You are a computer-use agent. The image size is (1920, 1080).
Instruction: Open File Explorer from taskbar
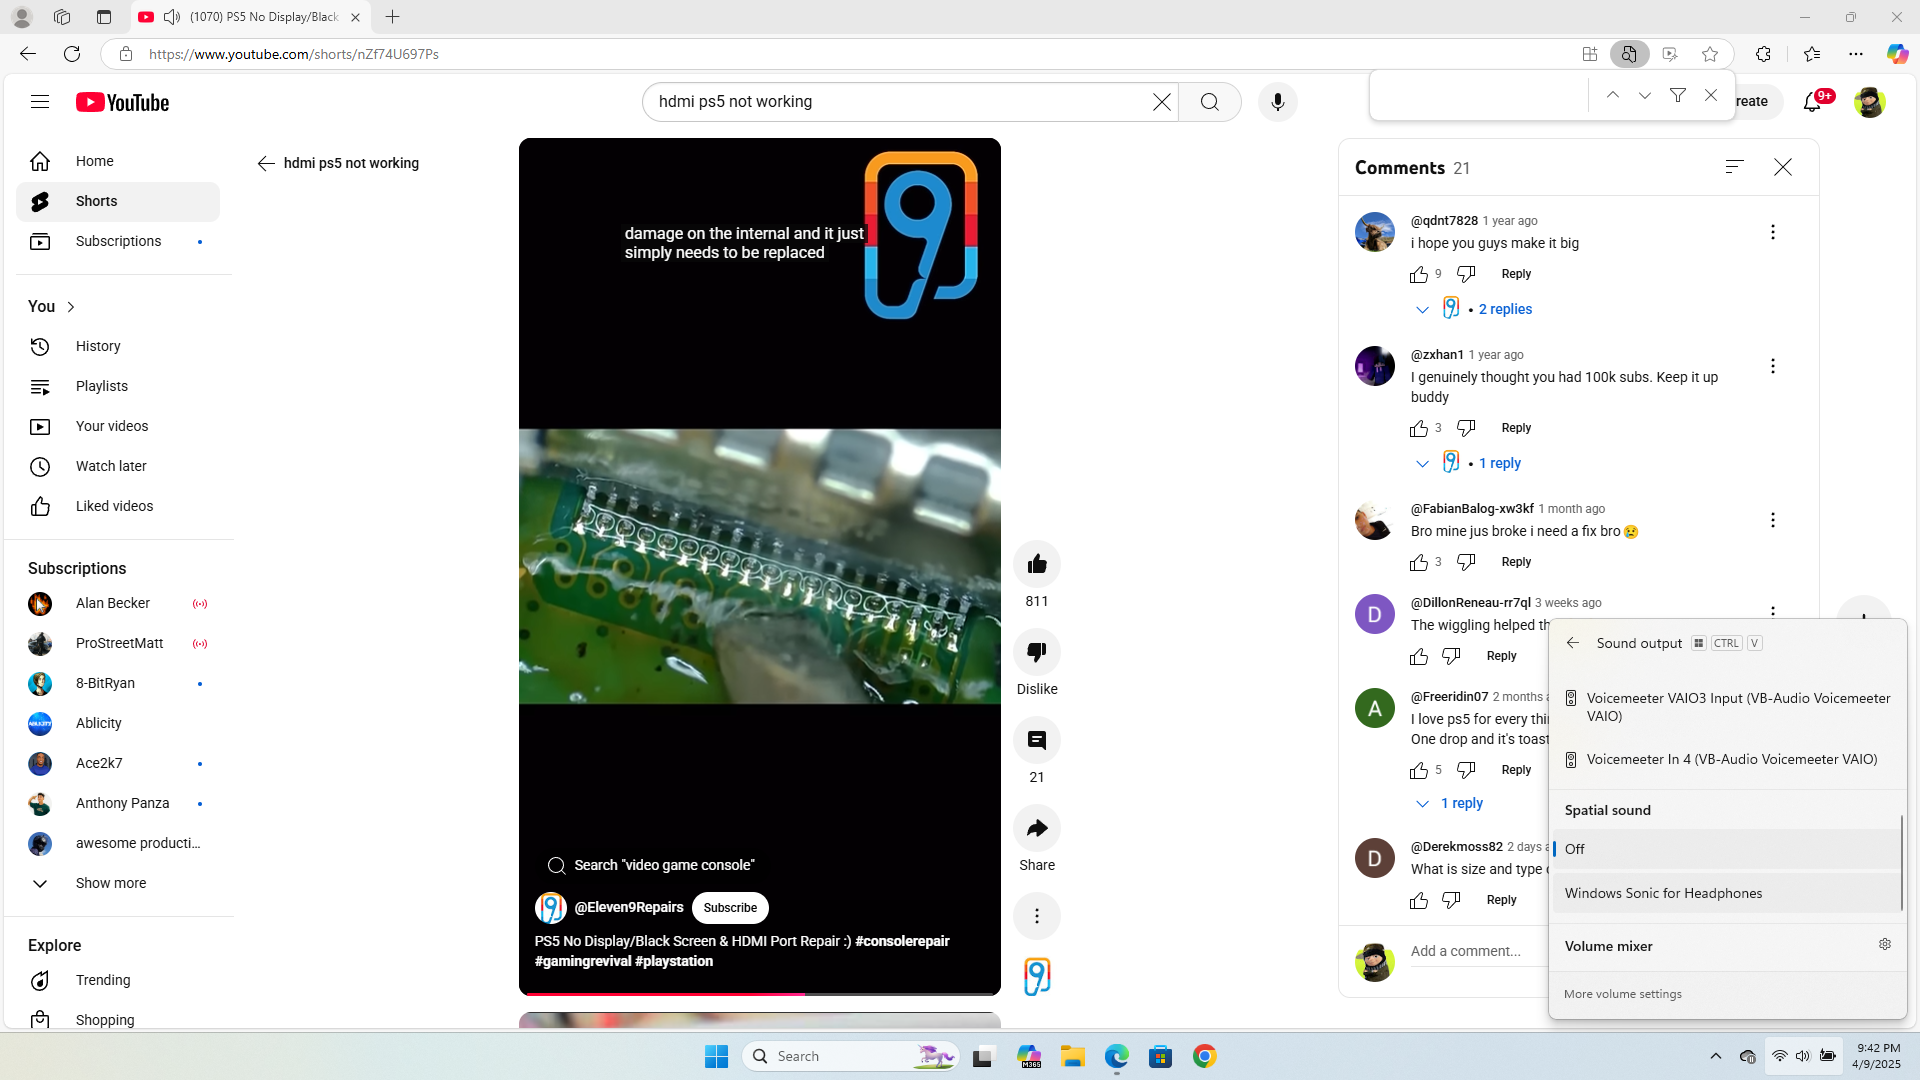[x=1073, y=1056]
